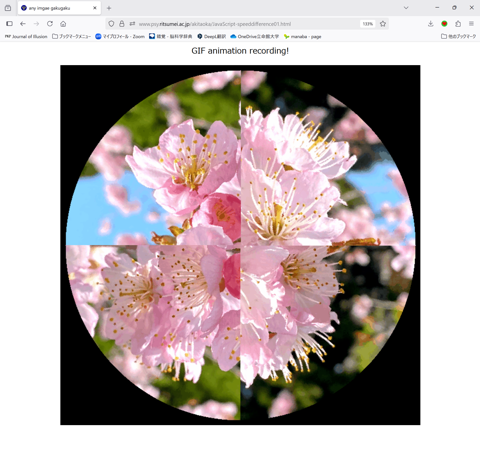Bookmark this page with star icon
The height and width of the screenshot is (462, 480).
coord(383,24)
